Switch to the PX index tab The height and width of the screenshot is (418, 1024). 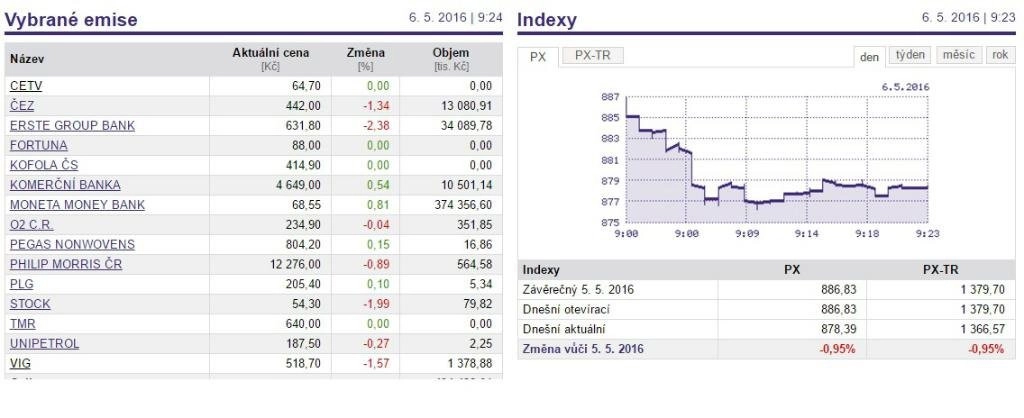click(538, 57)
